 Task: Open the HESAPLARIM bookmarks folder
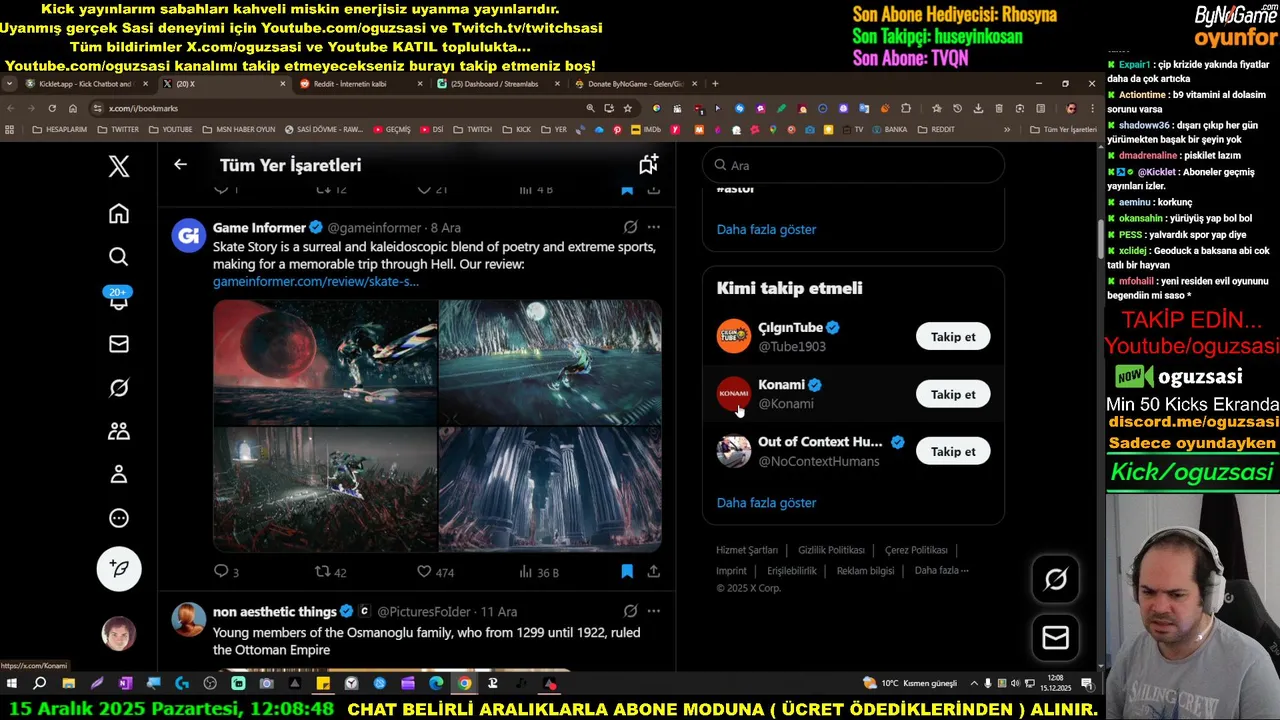click(x=59, y=129)
